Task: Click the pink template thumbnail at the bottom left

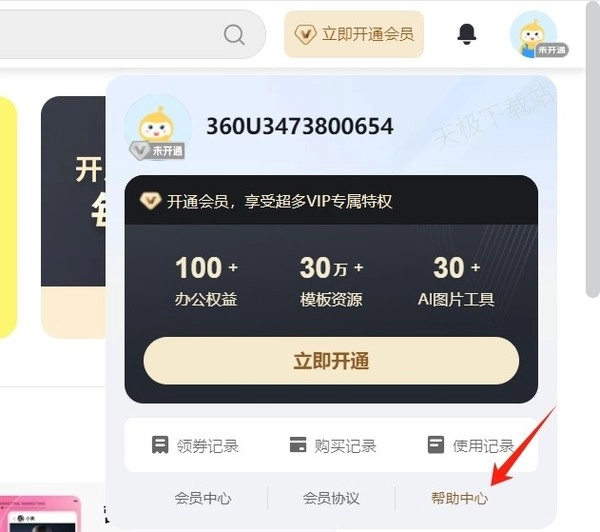Action: coord(40,514)
